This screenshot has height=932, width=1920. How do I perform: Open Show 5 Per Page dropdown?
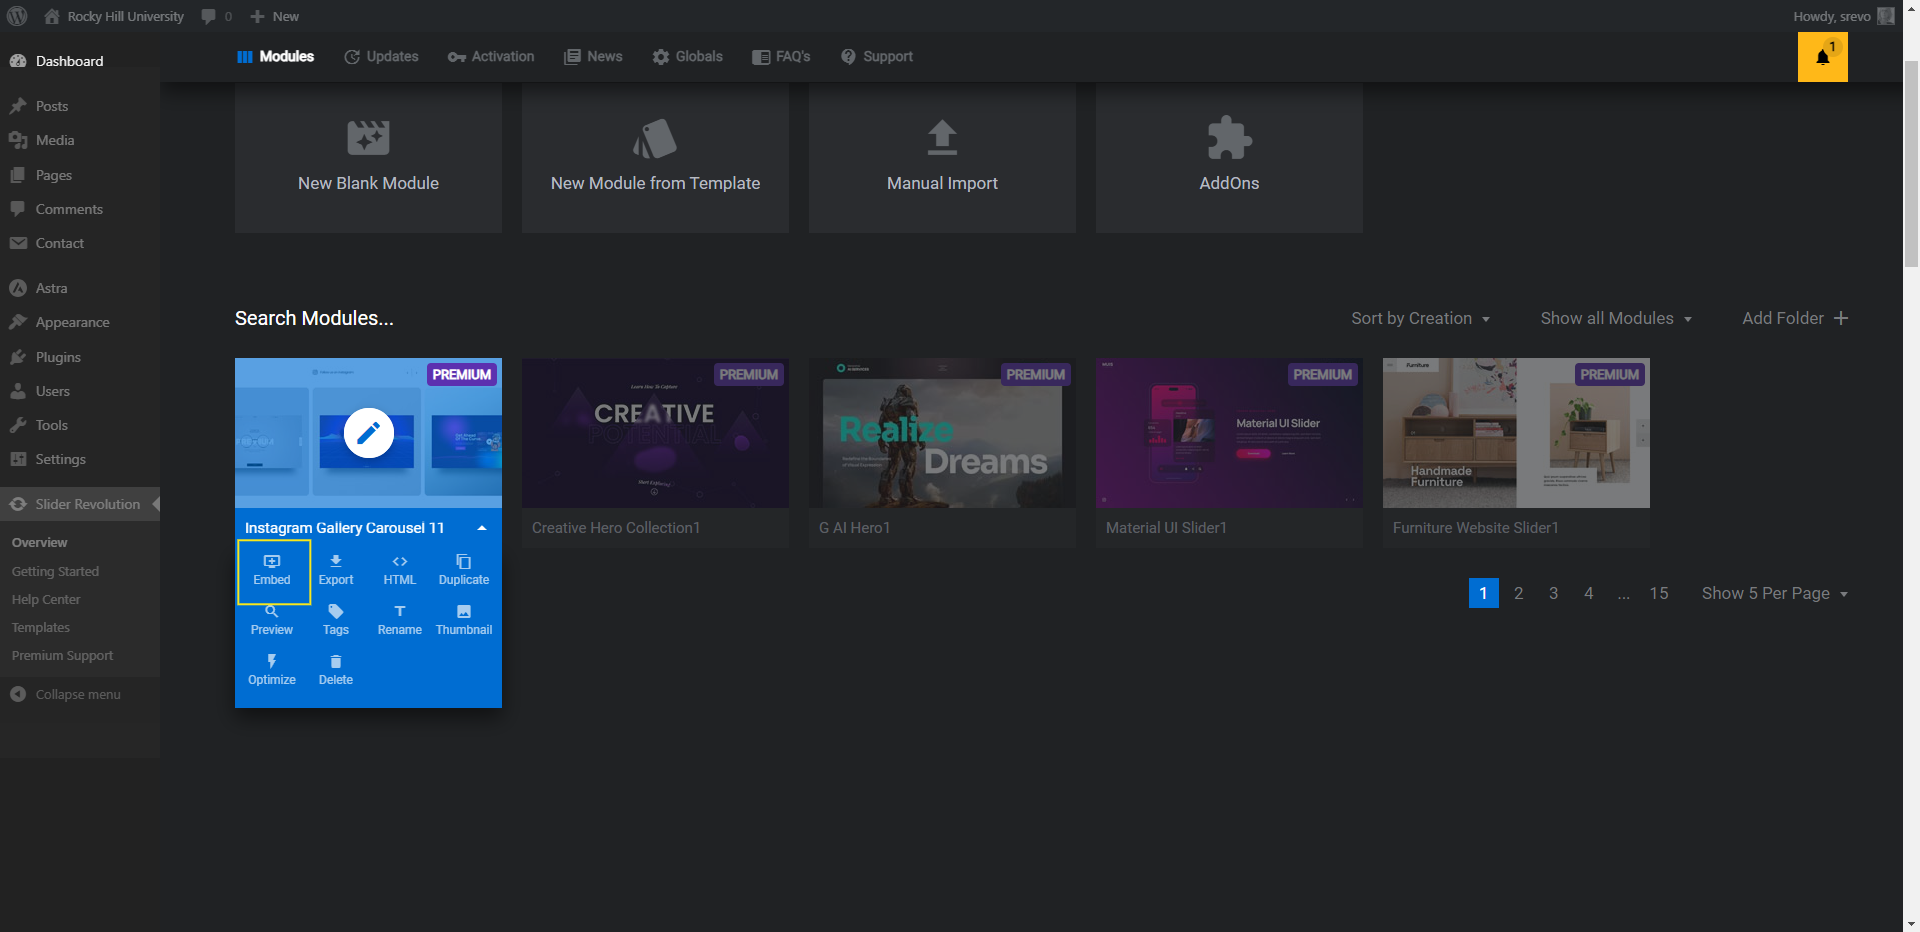tap(1775, 593)
